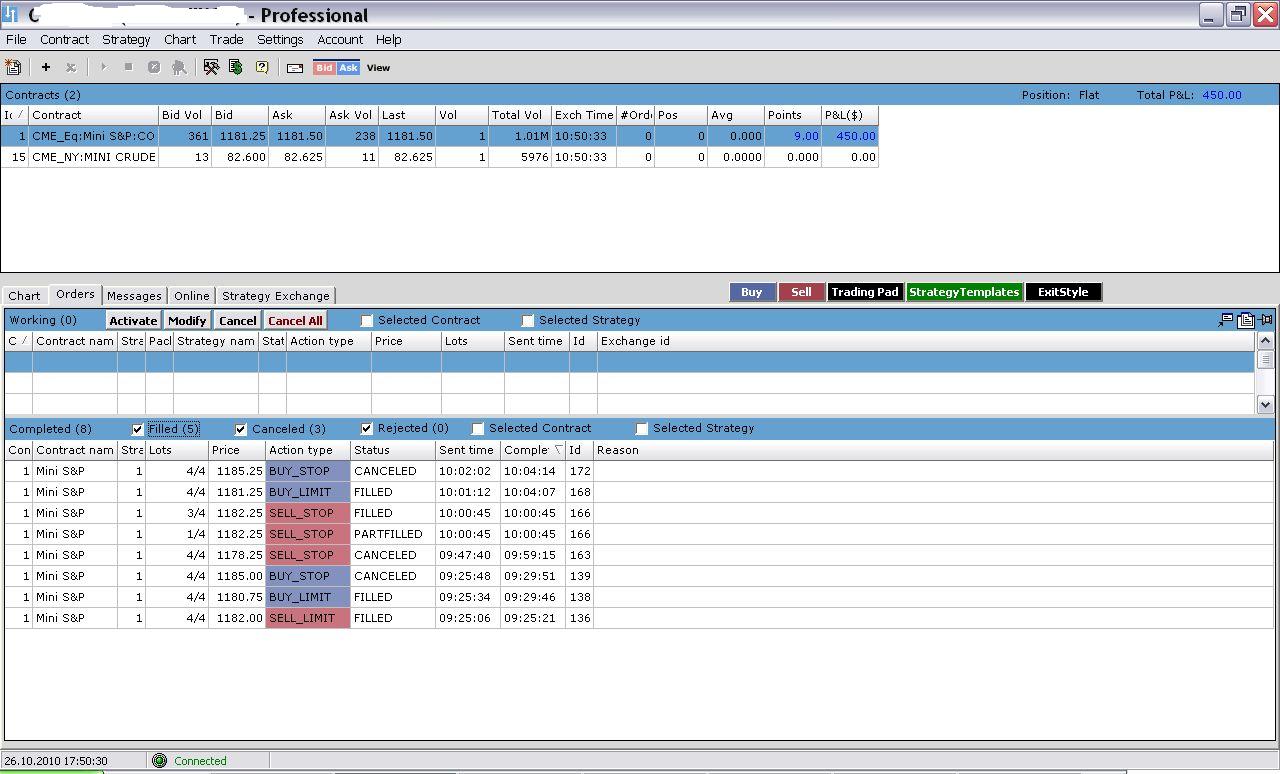
Task: Enable Selected Contract checkbox in Working row
Action: tap(367, 321)
